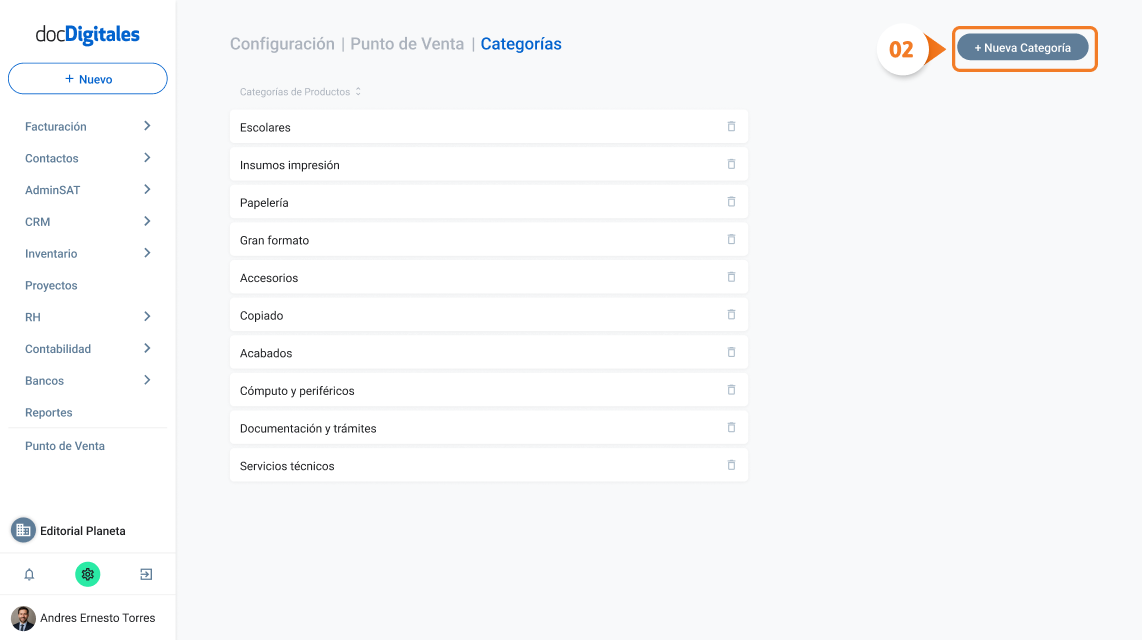Click the logout exit icon
The height and width of the screenshot is (640, 1142).
click(146, 574)
